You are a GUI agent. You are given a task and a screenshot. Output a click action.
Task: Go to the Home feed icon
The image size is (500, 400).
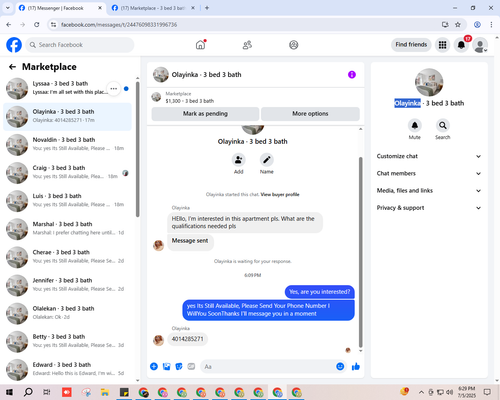coord(200,45)
